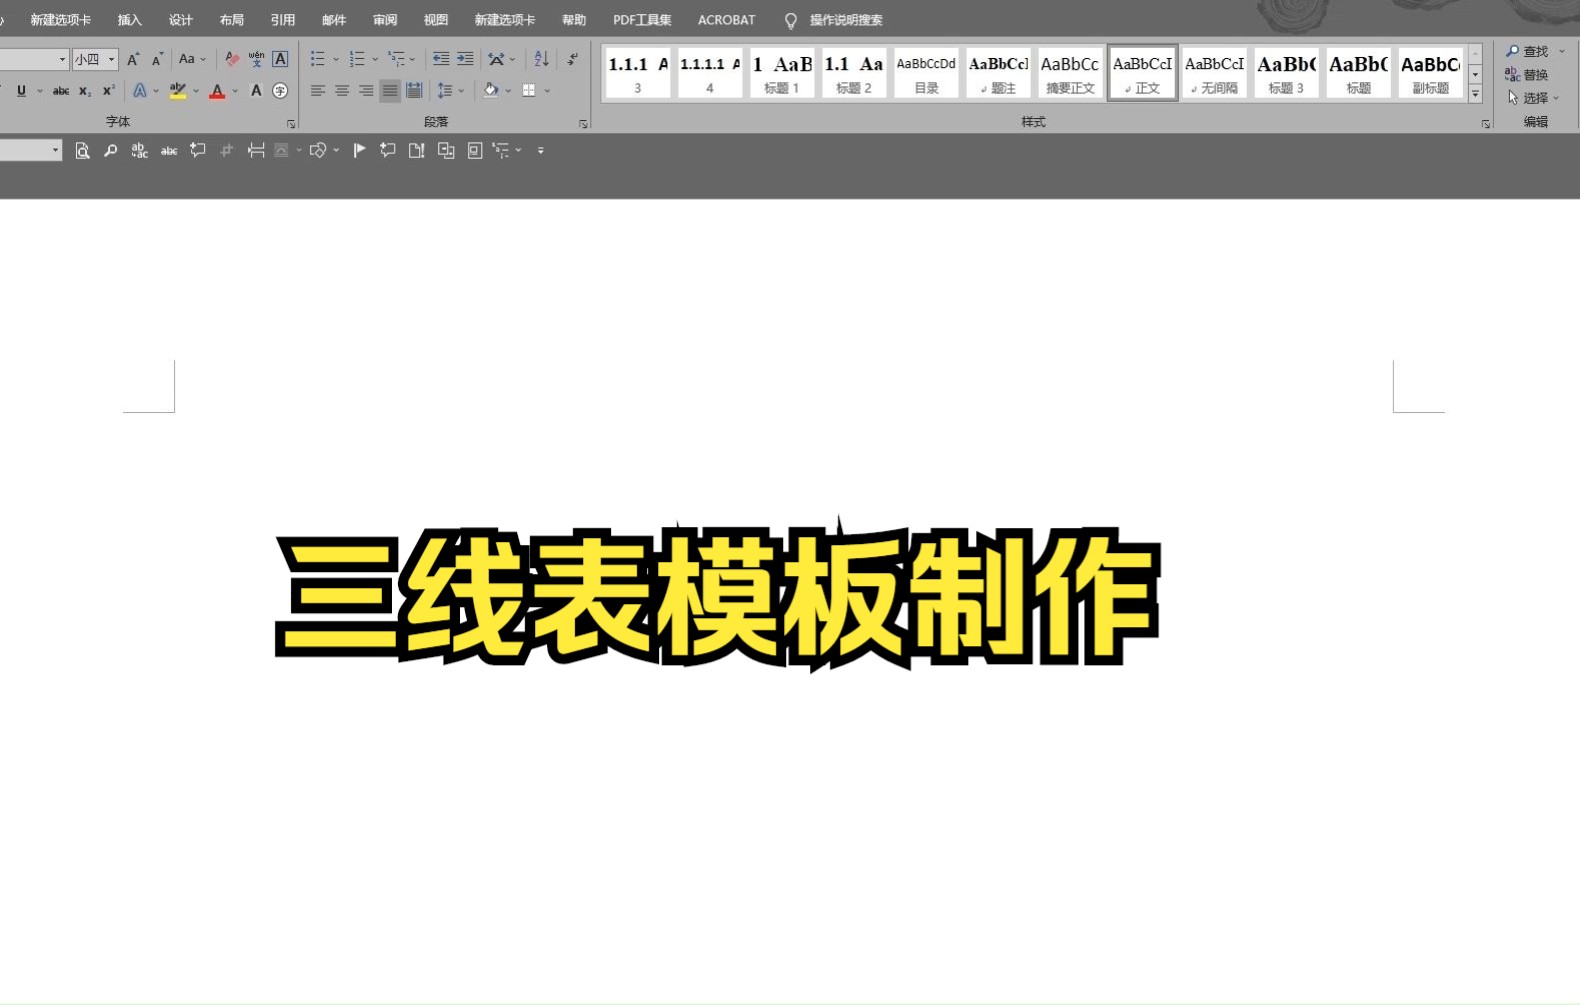This screenshot has height=1005, width=1580.
Task: Click the phonetic guide wén icon
Action: [256, 59]
